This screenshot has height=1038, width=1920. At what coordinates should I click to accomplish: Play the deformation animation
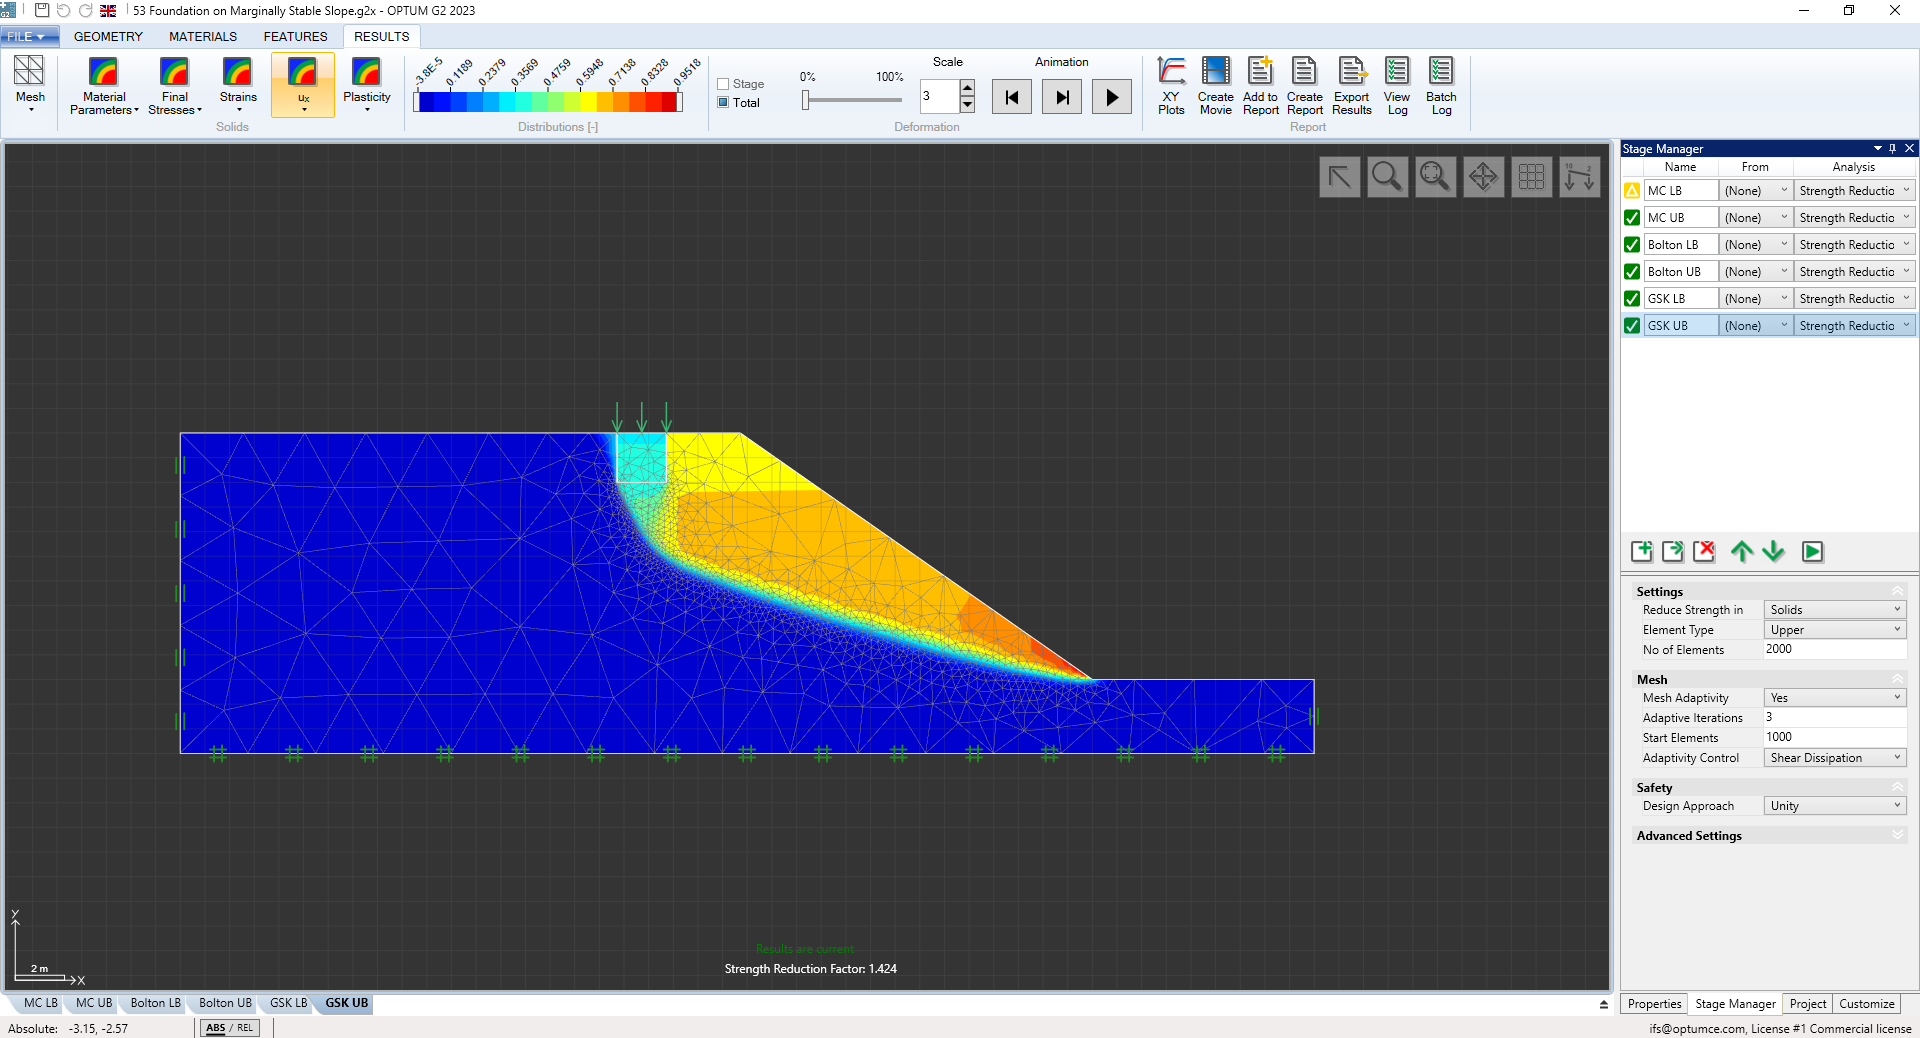tap(1112, 97)
